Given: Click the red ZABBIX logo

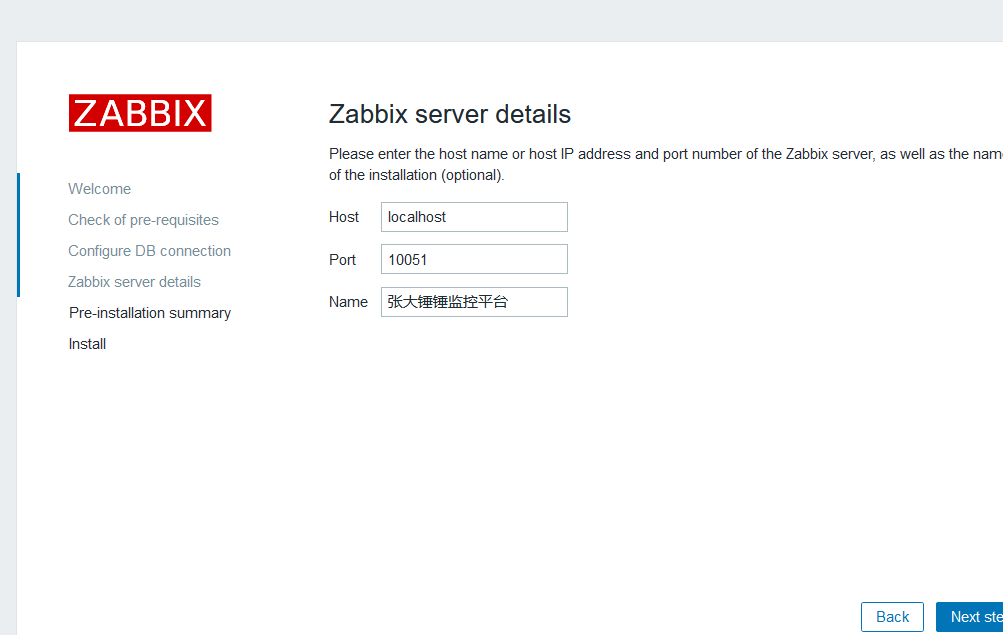Looking at the screenshot, I should point(139,112).
